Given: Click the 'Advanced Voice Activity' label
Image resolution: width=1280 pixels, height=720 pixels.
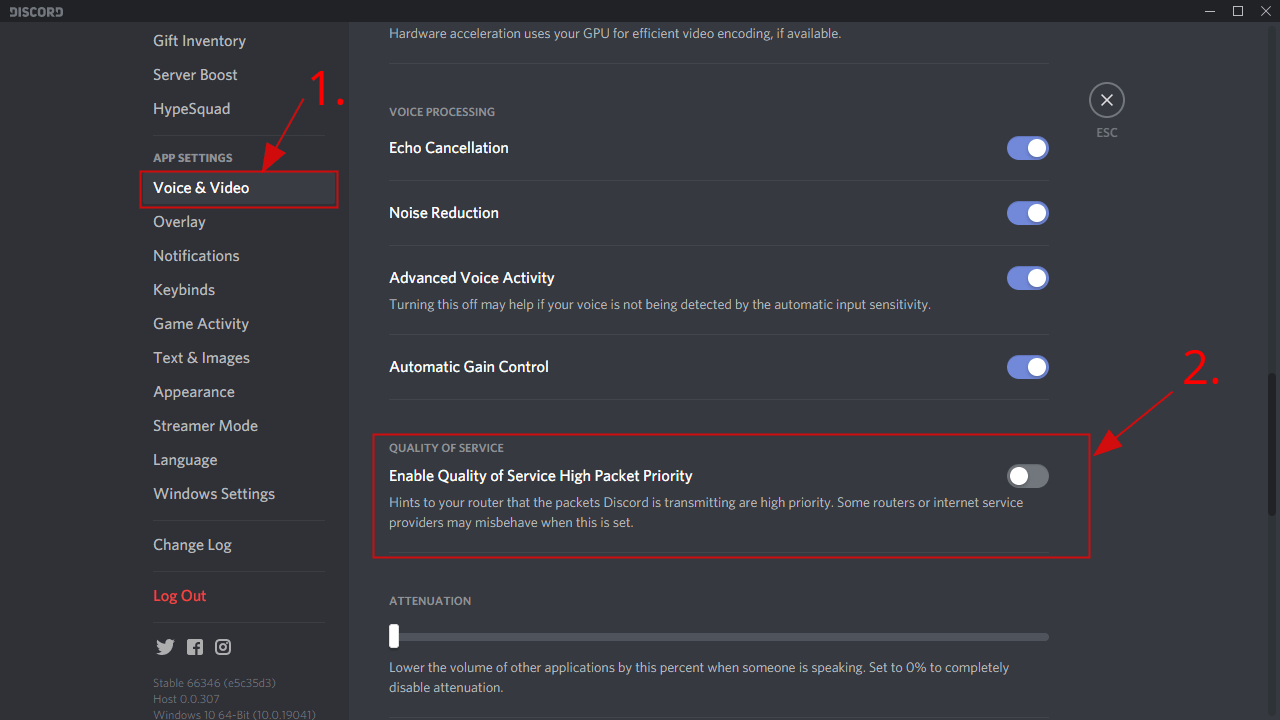Looking at the screenshot, I should tap(472, 278).
